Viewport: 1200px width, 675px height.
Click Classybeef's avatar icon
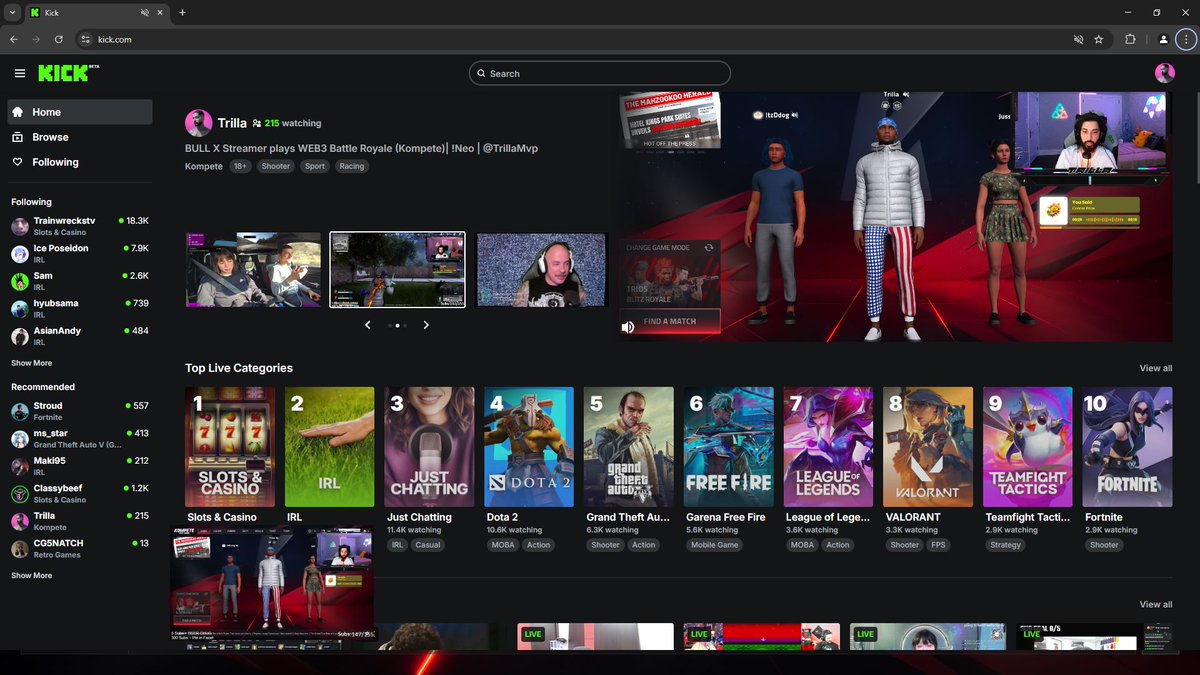(x=20, y=494)
